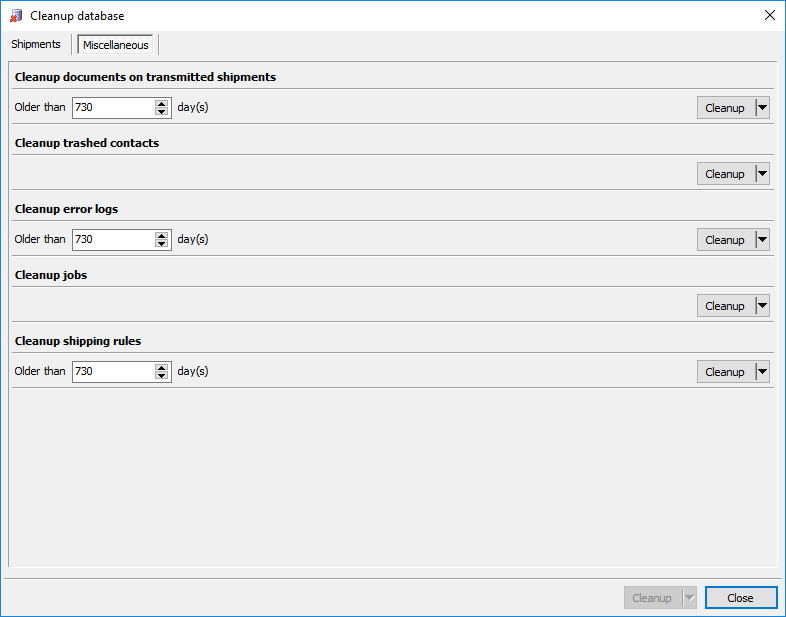Click Cleanup for trashed contacts
Screen dimensions: 786x617
(x=725, y=174)
